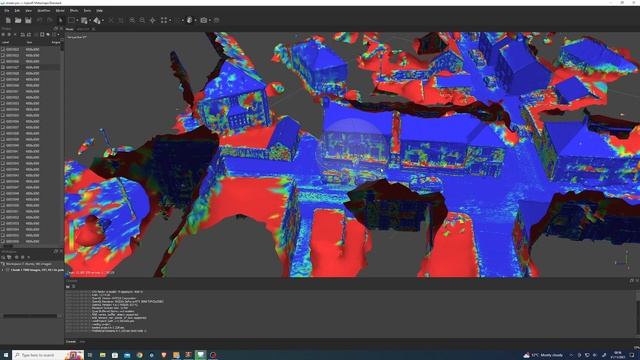Select the Navigation arrow tool

61,20
